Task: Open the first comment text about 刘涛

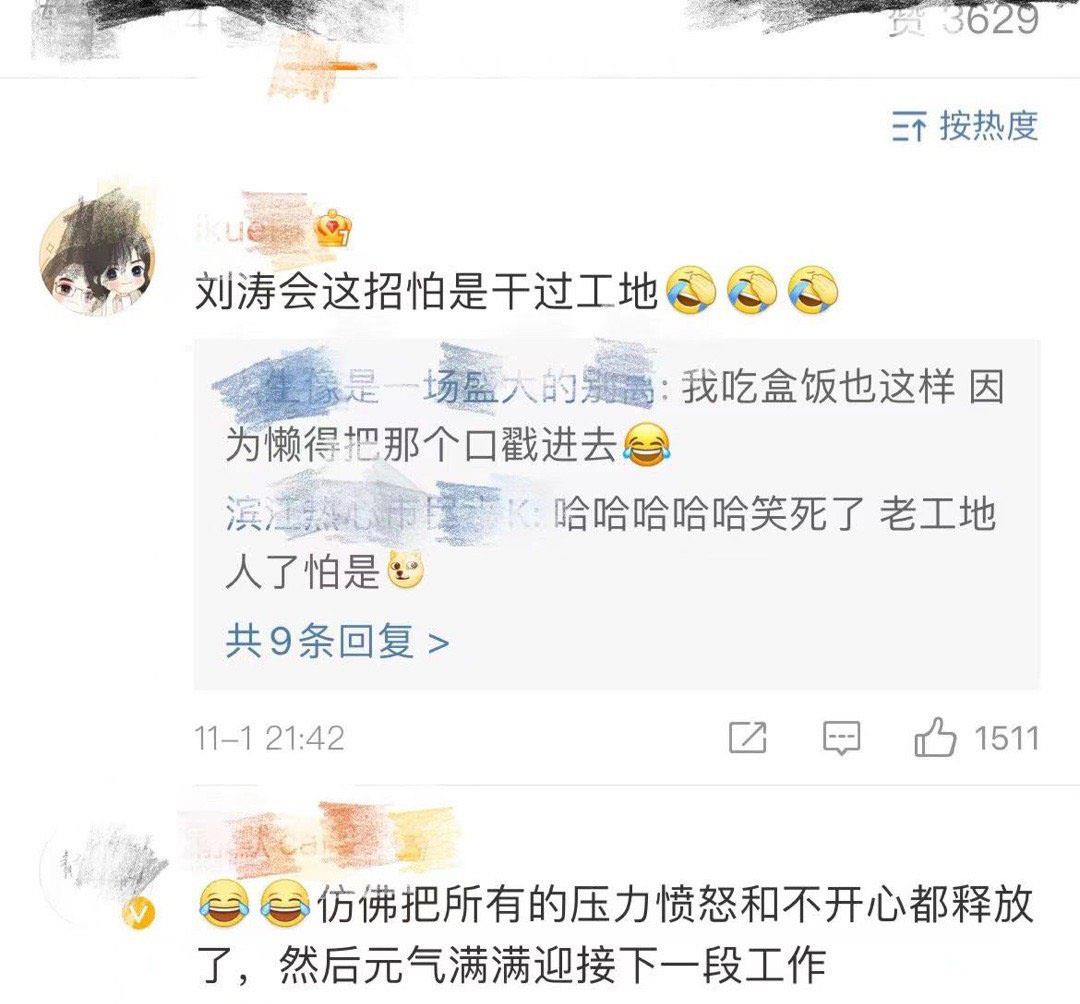Action: coord(517,291)
